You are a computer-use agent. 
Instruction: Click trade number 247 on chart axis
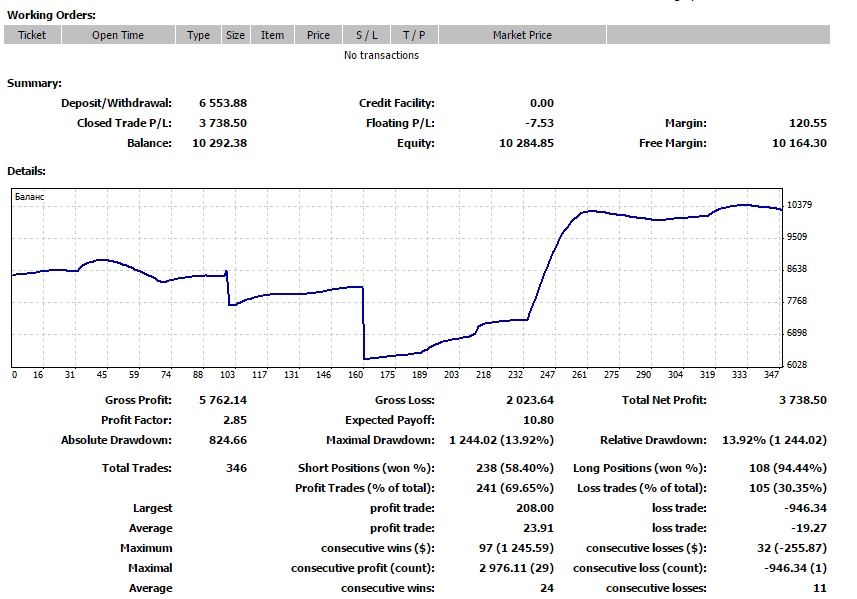pyautogui.click(x=547, y=374)
